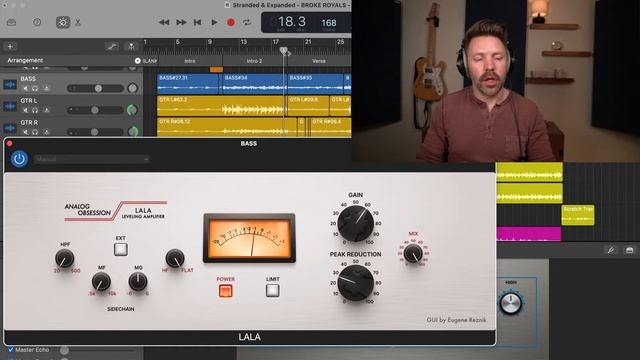The width and height of the screenshot is (640, 360).
Task: Click the HPF knob on LALA
Action: pyautogui.click(x=64, y=258)
